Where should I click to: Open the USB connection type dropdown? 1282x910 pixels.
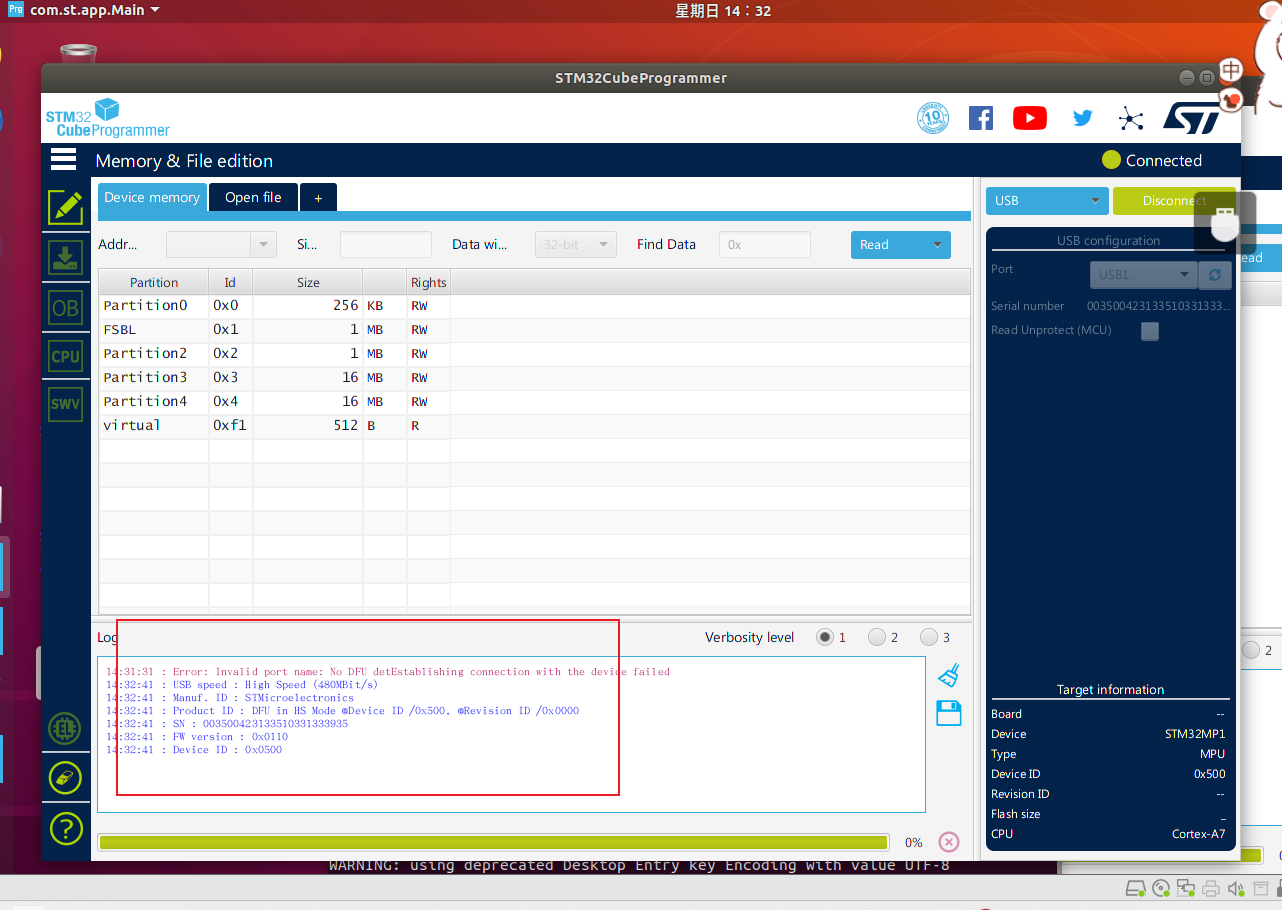1047,200
